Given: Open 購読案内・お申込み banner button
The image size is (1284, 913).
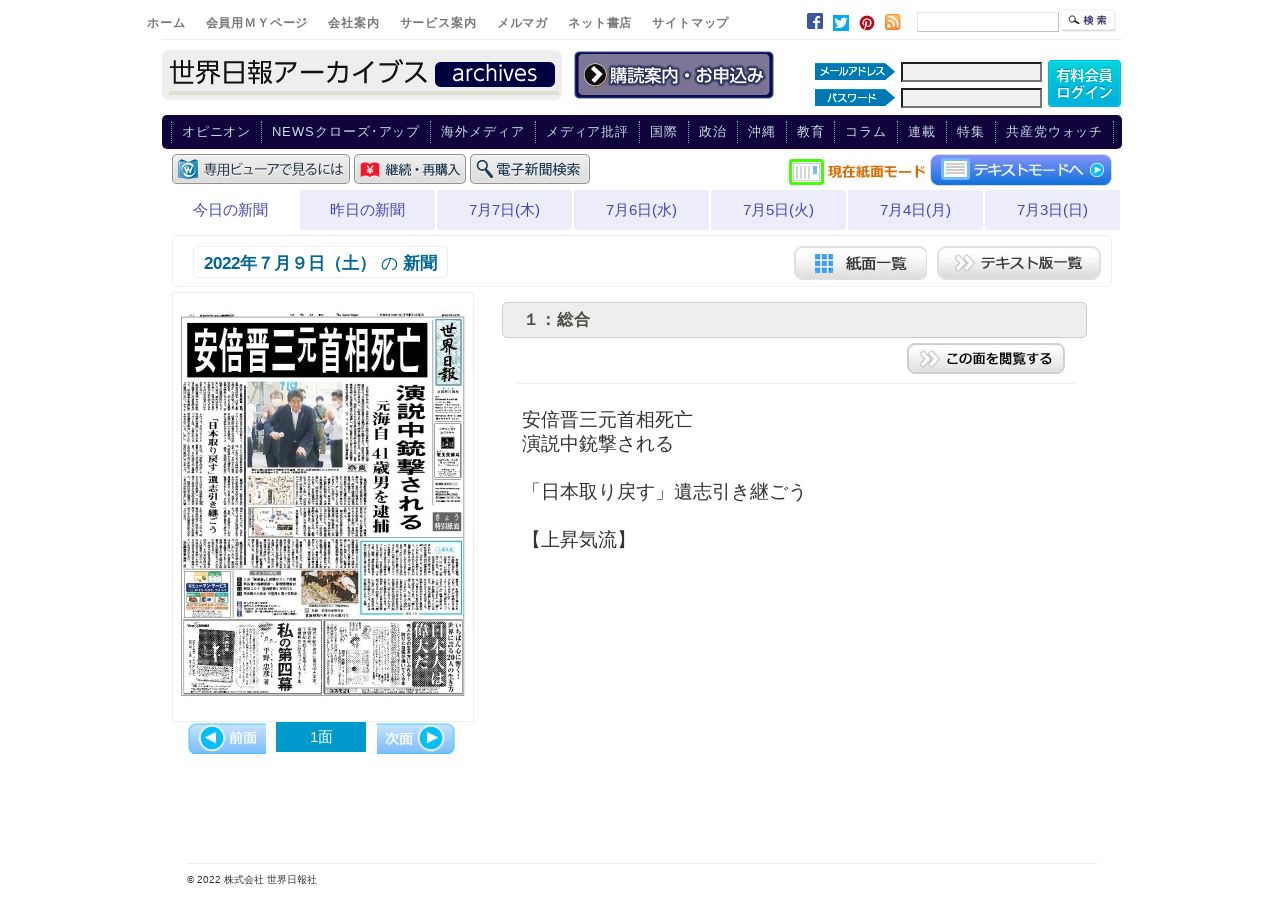Looking at the screenshot, I should (x=674, y=75).
